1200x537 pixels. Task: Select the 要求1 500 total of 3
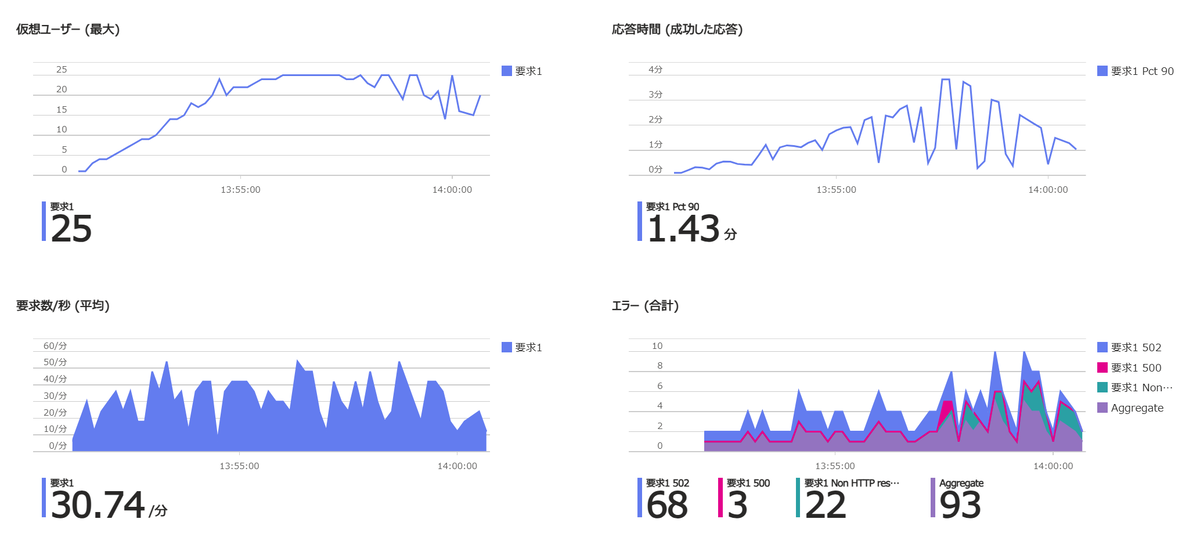pyautogui.click(x=737, y=506)
